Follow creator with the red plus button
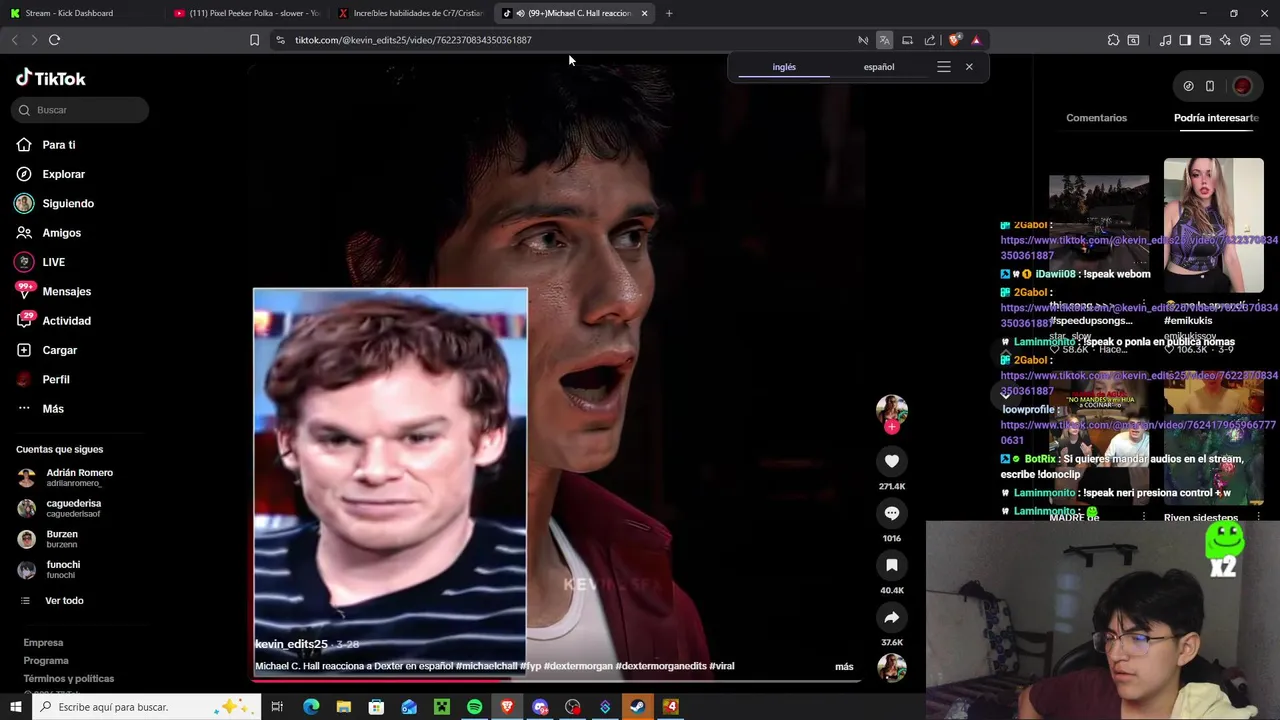The height and width of the screenshot is (720, 1280). click(x=891, y=427)
